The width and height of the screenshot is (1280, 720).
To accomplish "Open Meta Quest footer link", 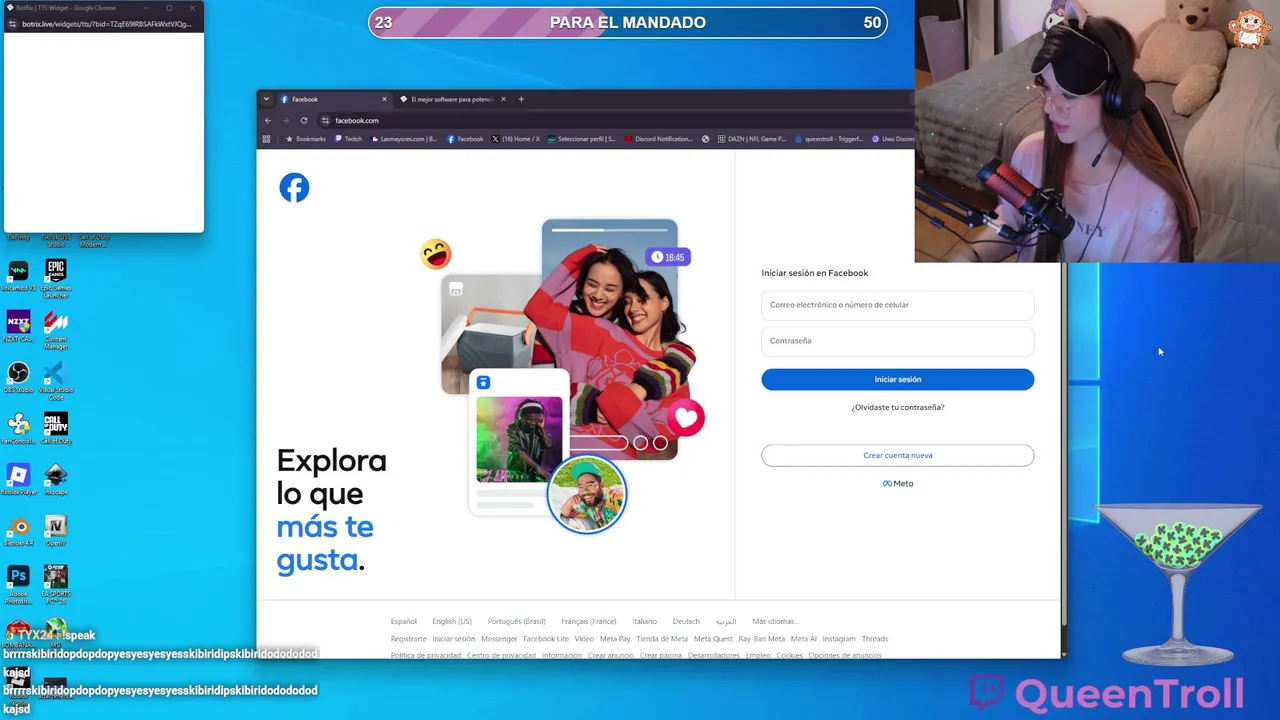I will (x=713, y=638).
